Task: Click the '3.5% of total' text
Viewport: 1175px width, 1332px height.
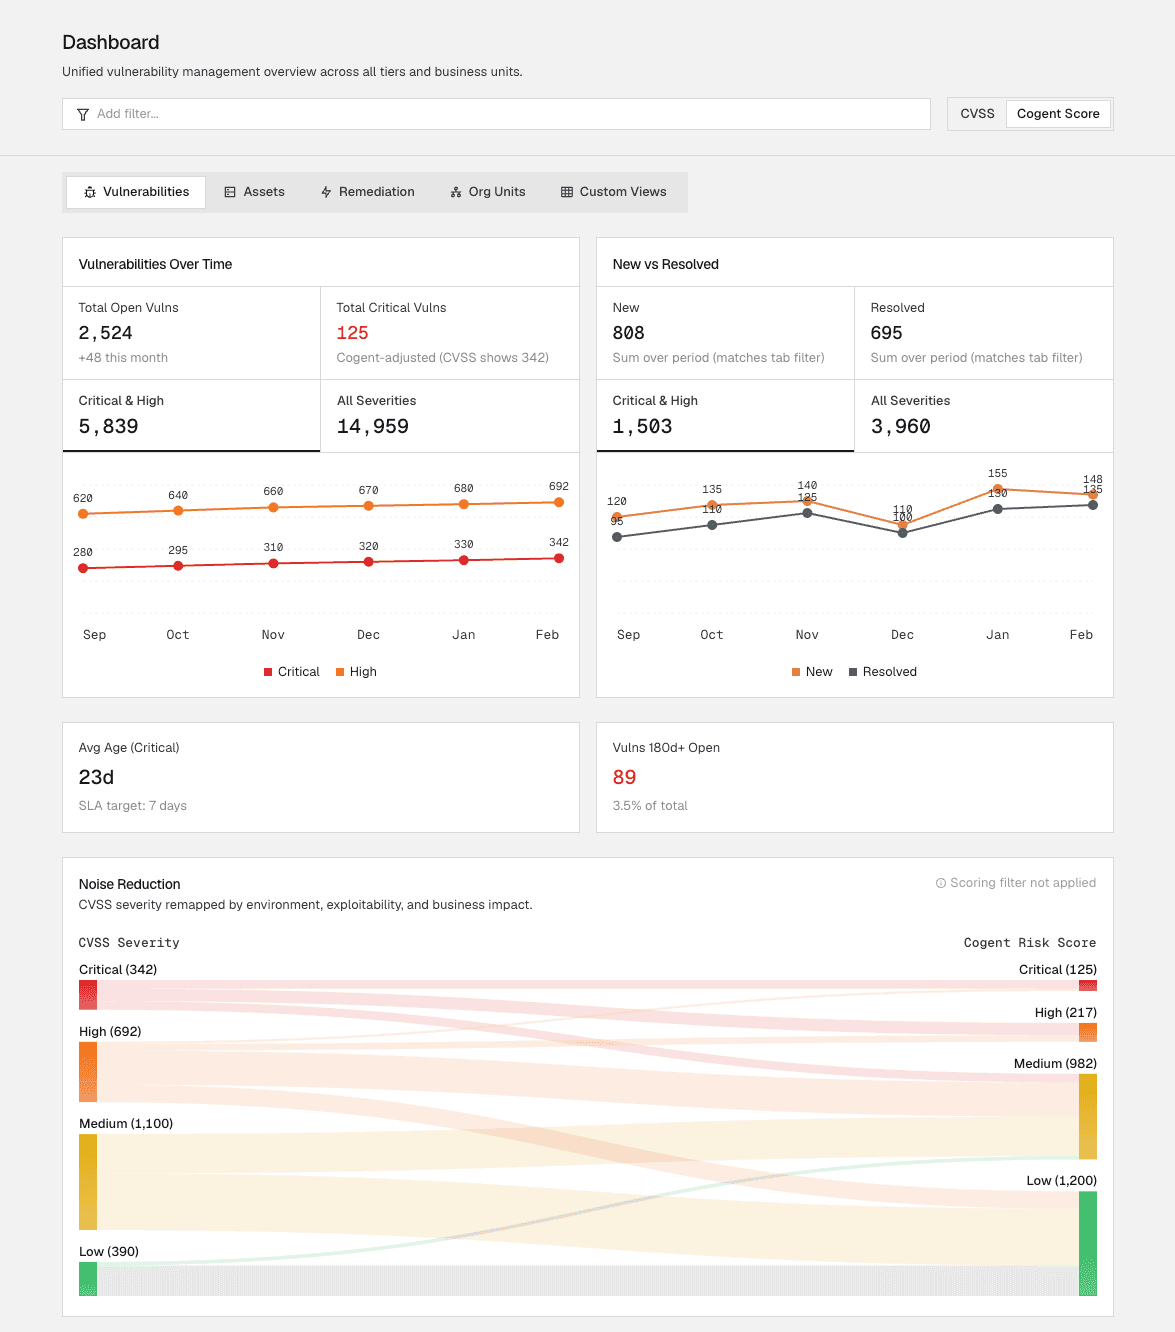Action: (650, 806)
